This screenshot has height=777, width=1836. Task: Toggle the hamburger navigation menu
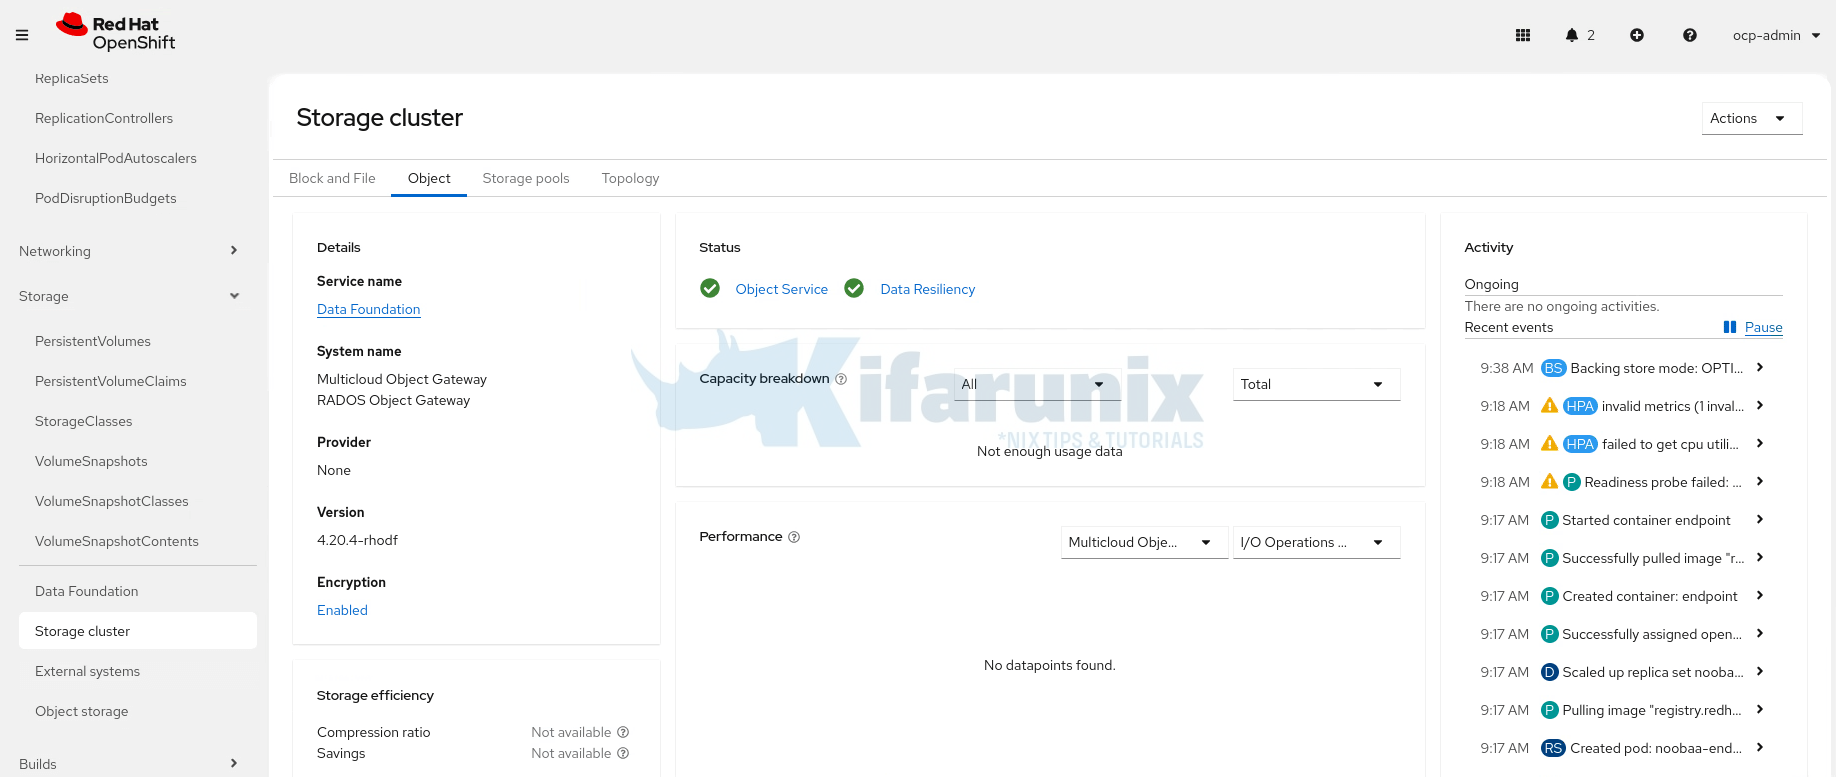point(22,35)
